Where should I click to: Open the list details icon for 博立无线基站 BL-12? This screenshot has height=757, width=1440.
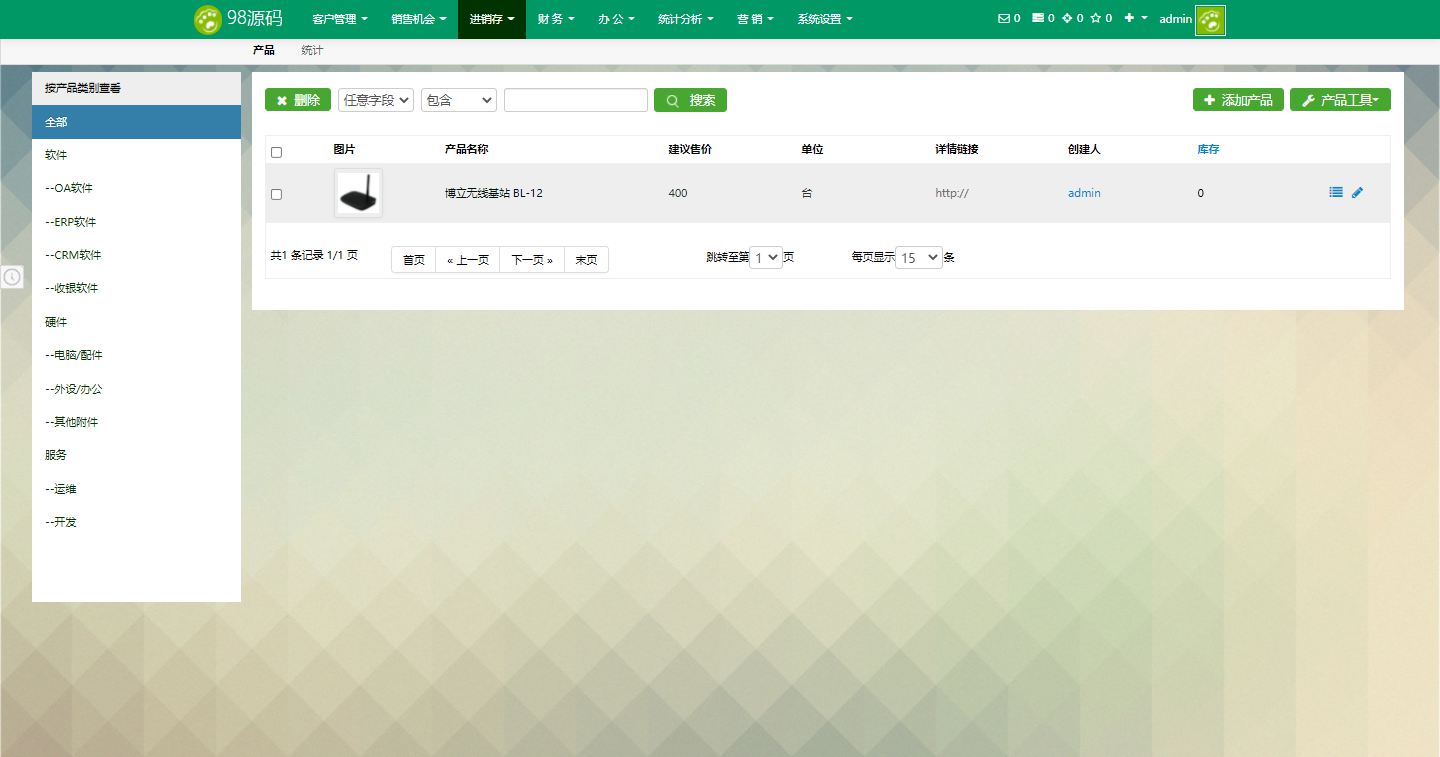1335,192
